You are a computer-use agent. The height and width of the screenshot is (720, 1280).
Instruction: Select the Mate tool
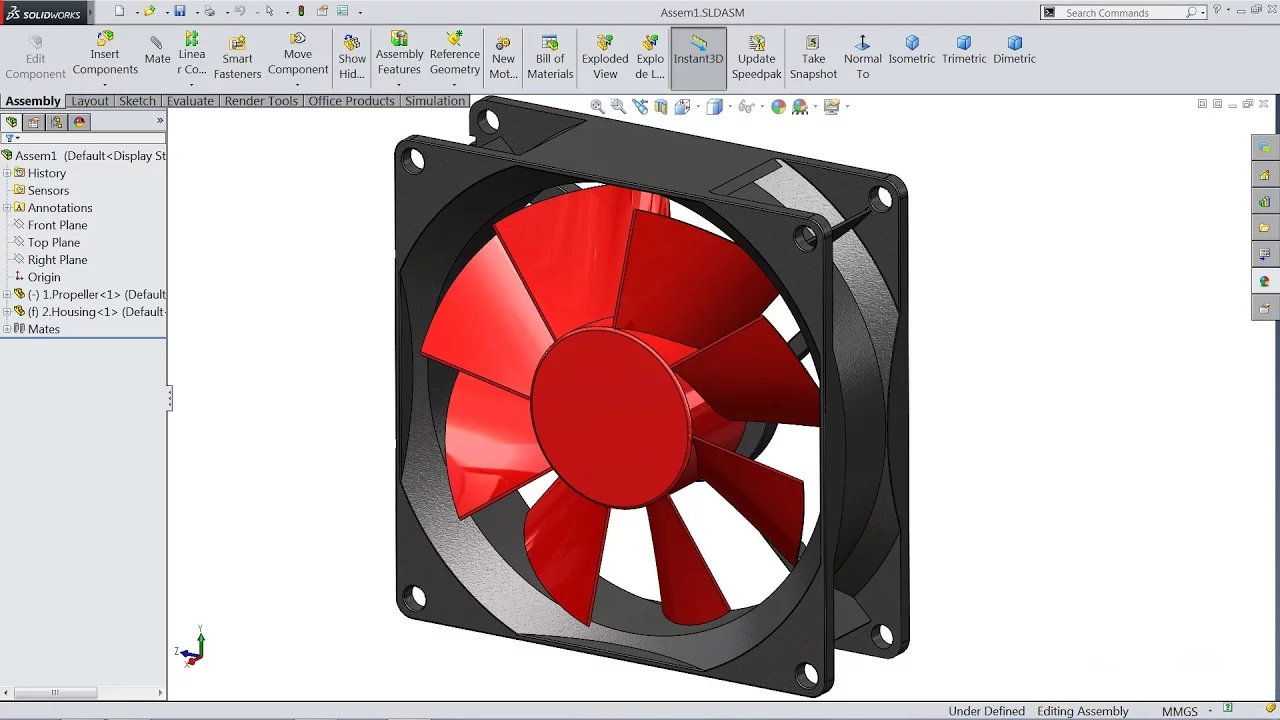coord(157,51)
